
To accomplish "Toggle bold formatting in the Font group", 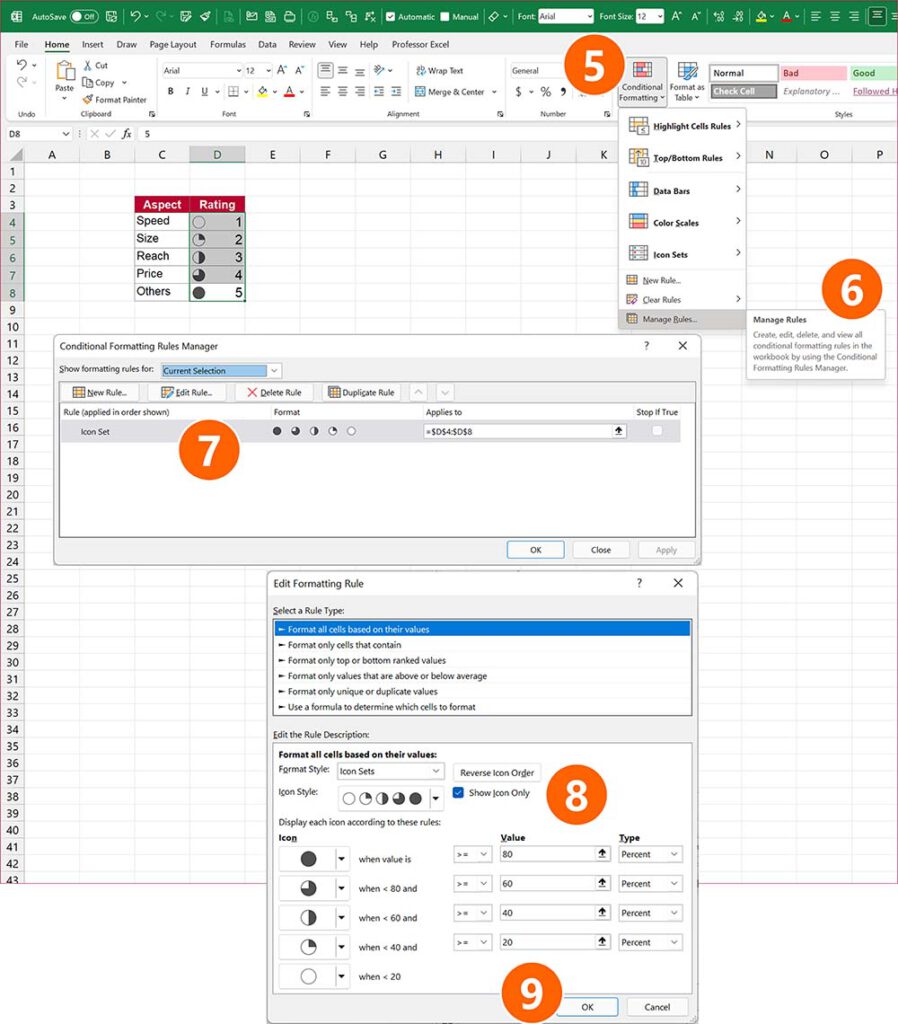I will 171,91.
